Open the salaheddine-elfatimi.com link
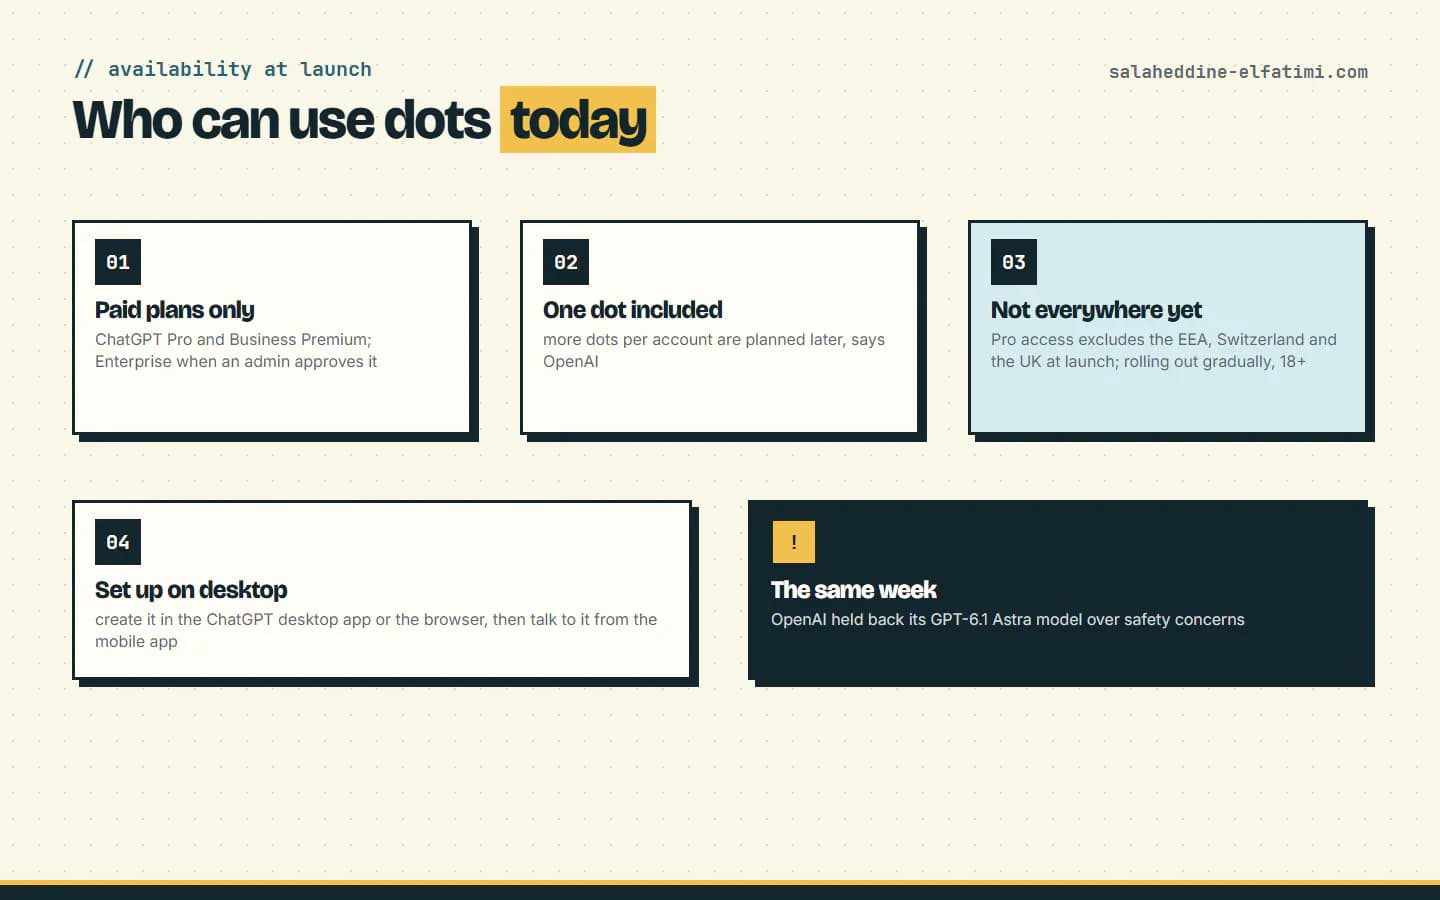This screenshot has width=1440, height=900. [x=1238, y=72]
